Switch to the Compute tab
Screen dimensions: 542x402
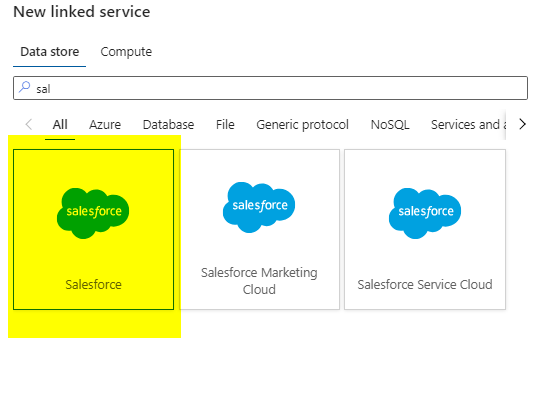pos(126,52)
